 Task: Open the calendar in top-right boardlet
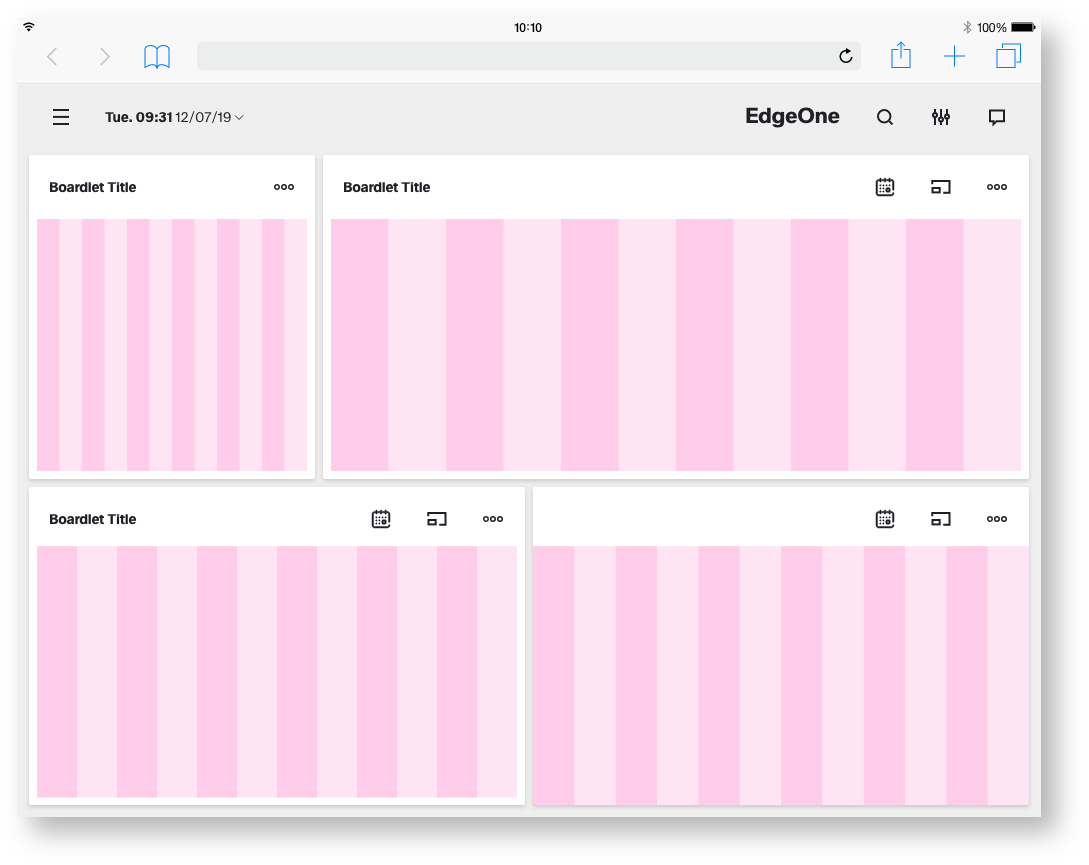pyautogui.click(x=885, y=187)
